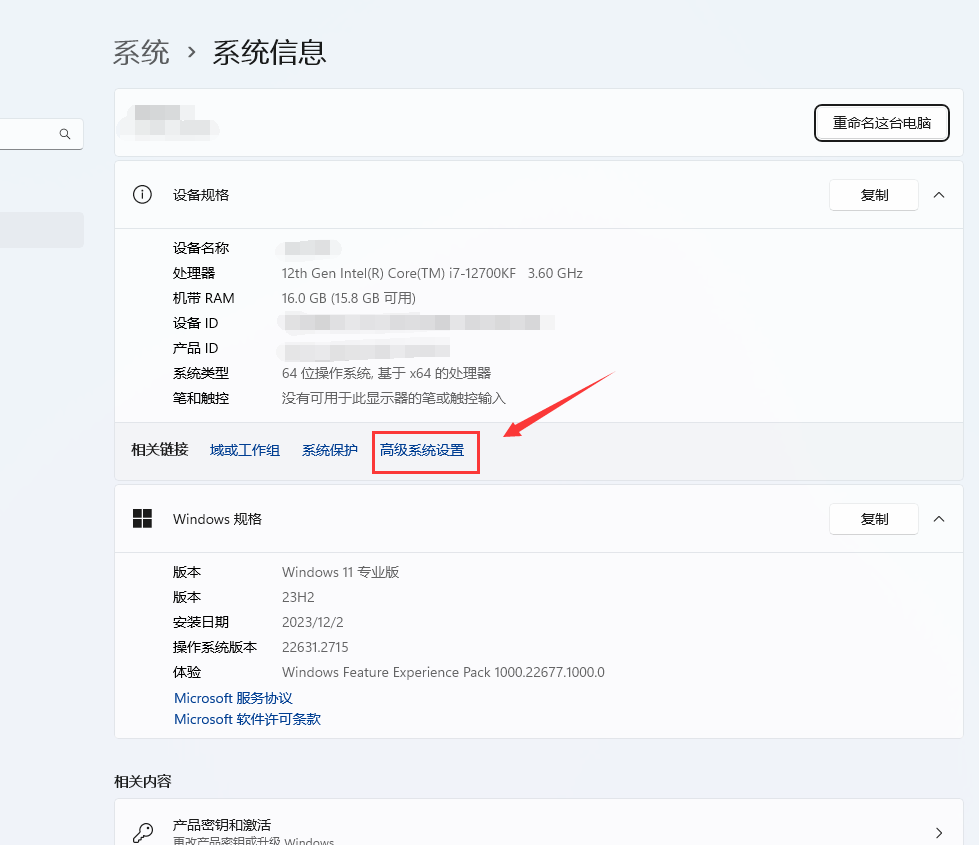
Task: Click the 23H2 version value
Action: (298, 597)
